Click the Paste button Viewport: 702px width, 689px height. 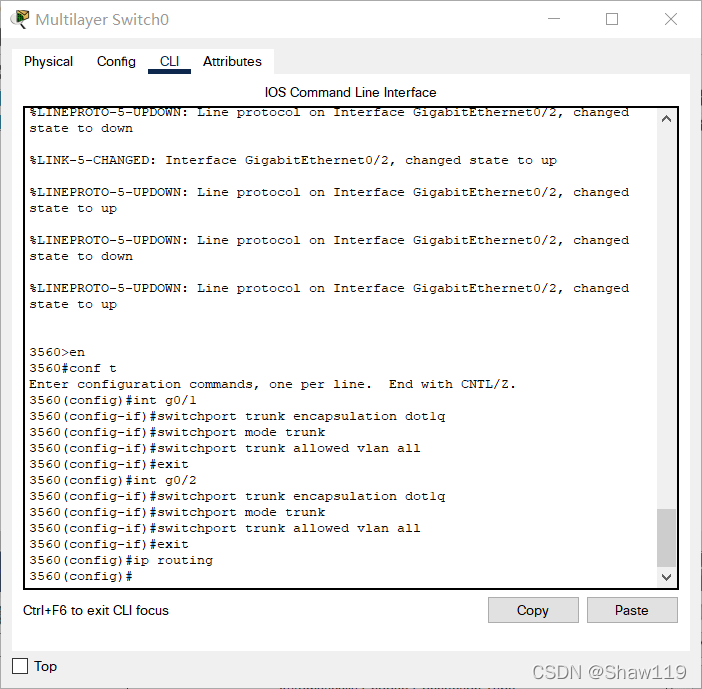[632, 610]
